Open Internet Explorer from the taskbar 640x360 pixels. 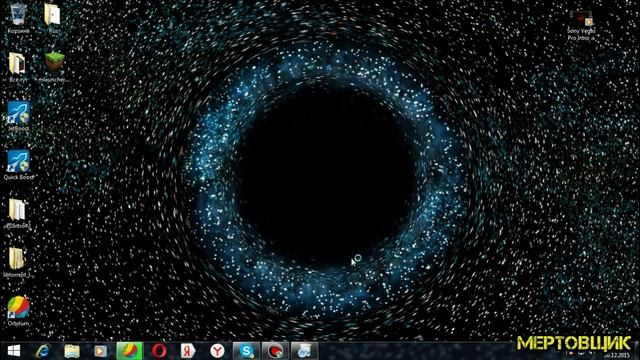(42, 351)
